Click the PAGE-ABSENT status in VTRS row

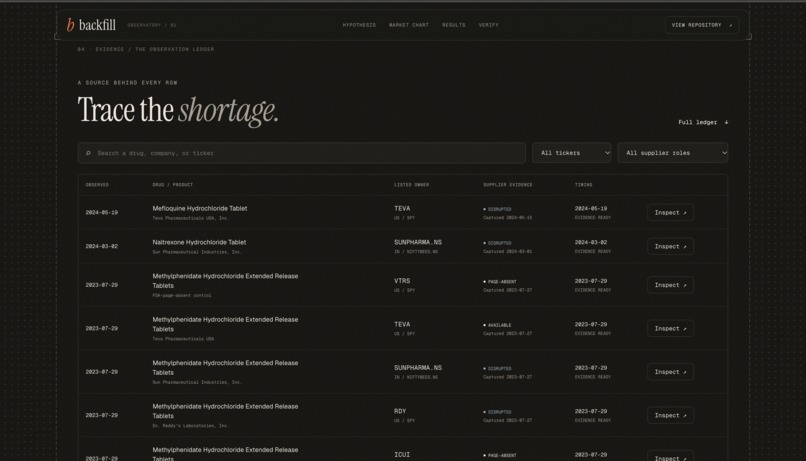pos(500,282)
